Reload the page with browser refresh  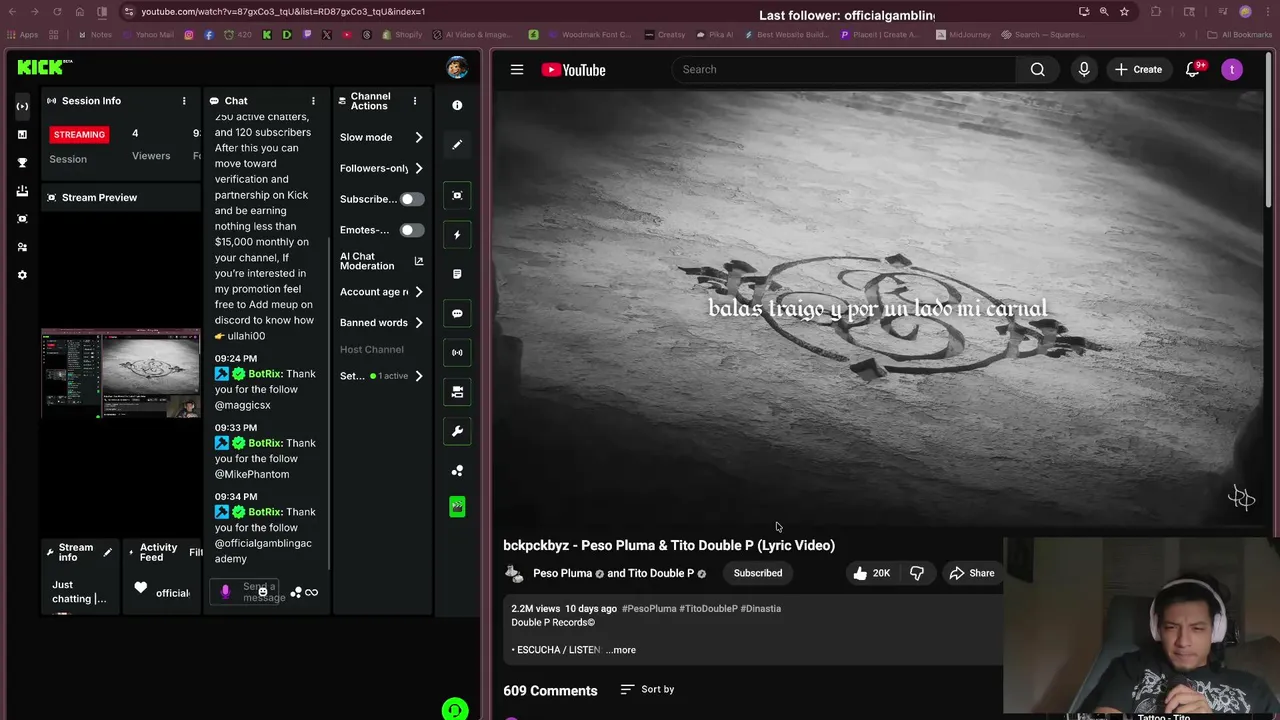pyautogui.click(x=57, y=12)
